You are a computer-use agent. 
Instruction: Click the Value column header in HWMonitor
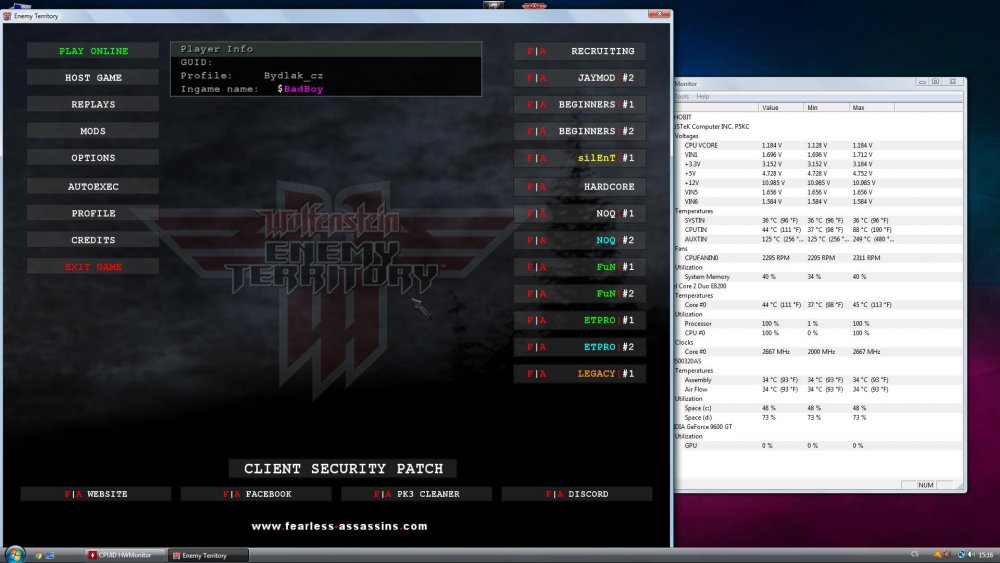(781, 108)
